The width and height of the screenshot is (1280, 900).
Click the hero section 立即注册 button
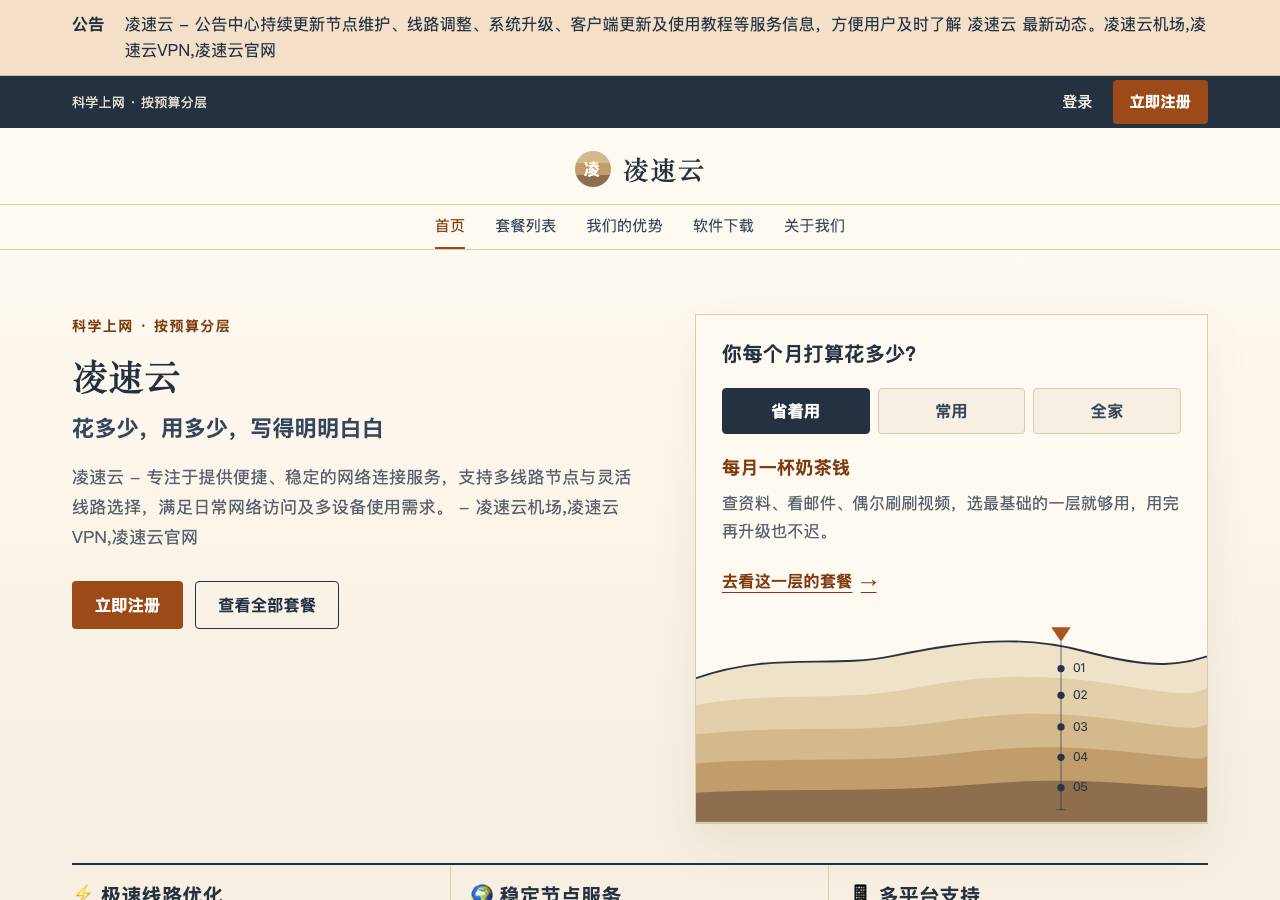(x=127, y=605)
